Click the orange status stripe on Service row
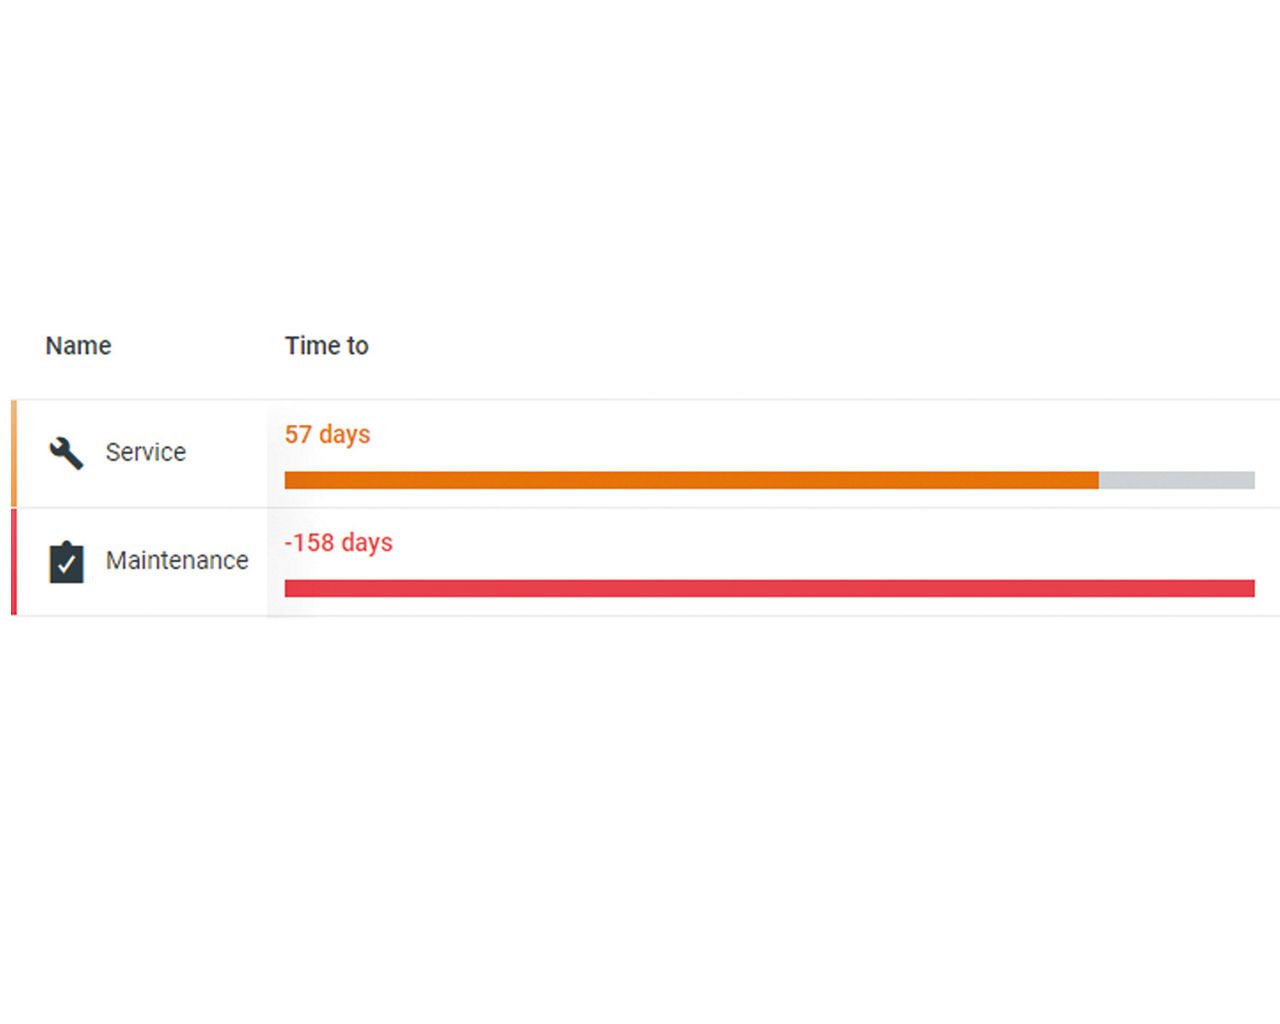Image resolution: width=1280 pixels, height=1024 pixels. click(x=14, y=453)
